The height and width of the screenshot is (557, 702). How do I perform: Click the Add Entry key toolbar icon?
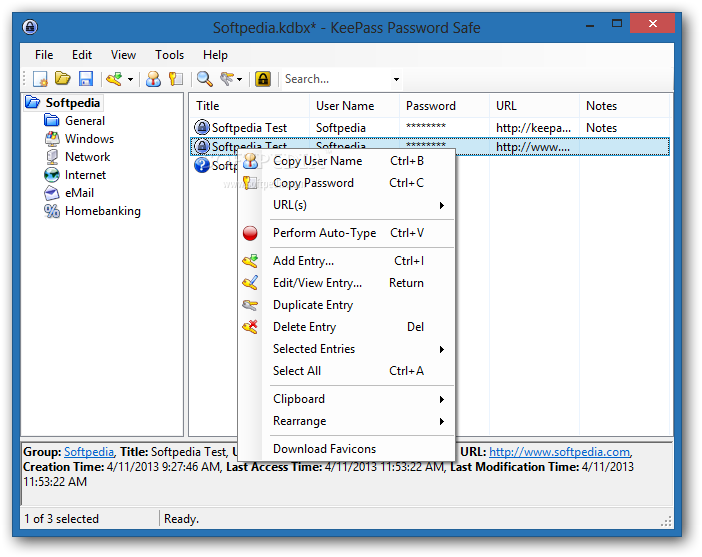tap(114, 79)
